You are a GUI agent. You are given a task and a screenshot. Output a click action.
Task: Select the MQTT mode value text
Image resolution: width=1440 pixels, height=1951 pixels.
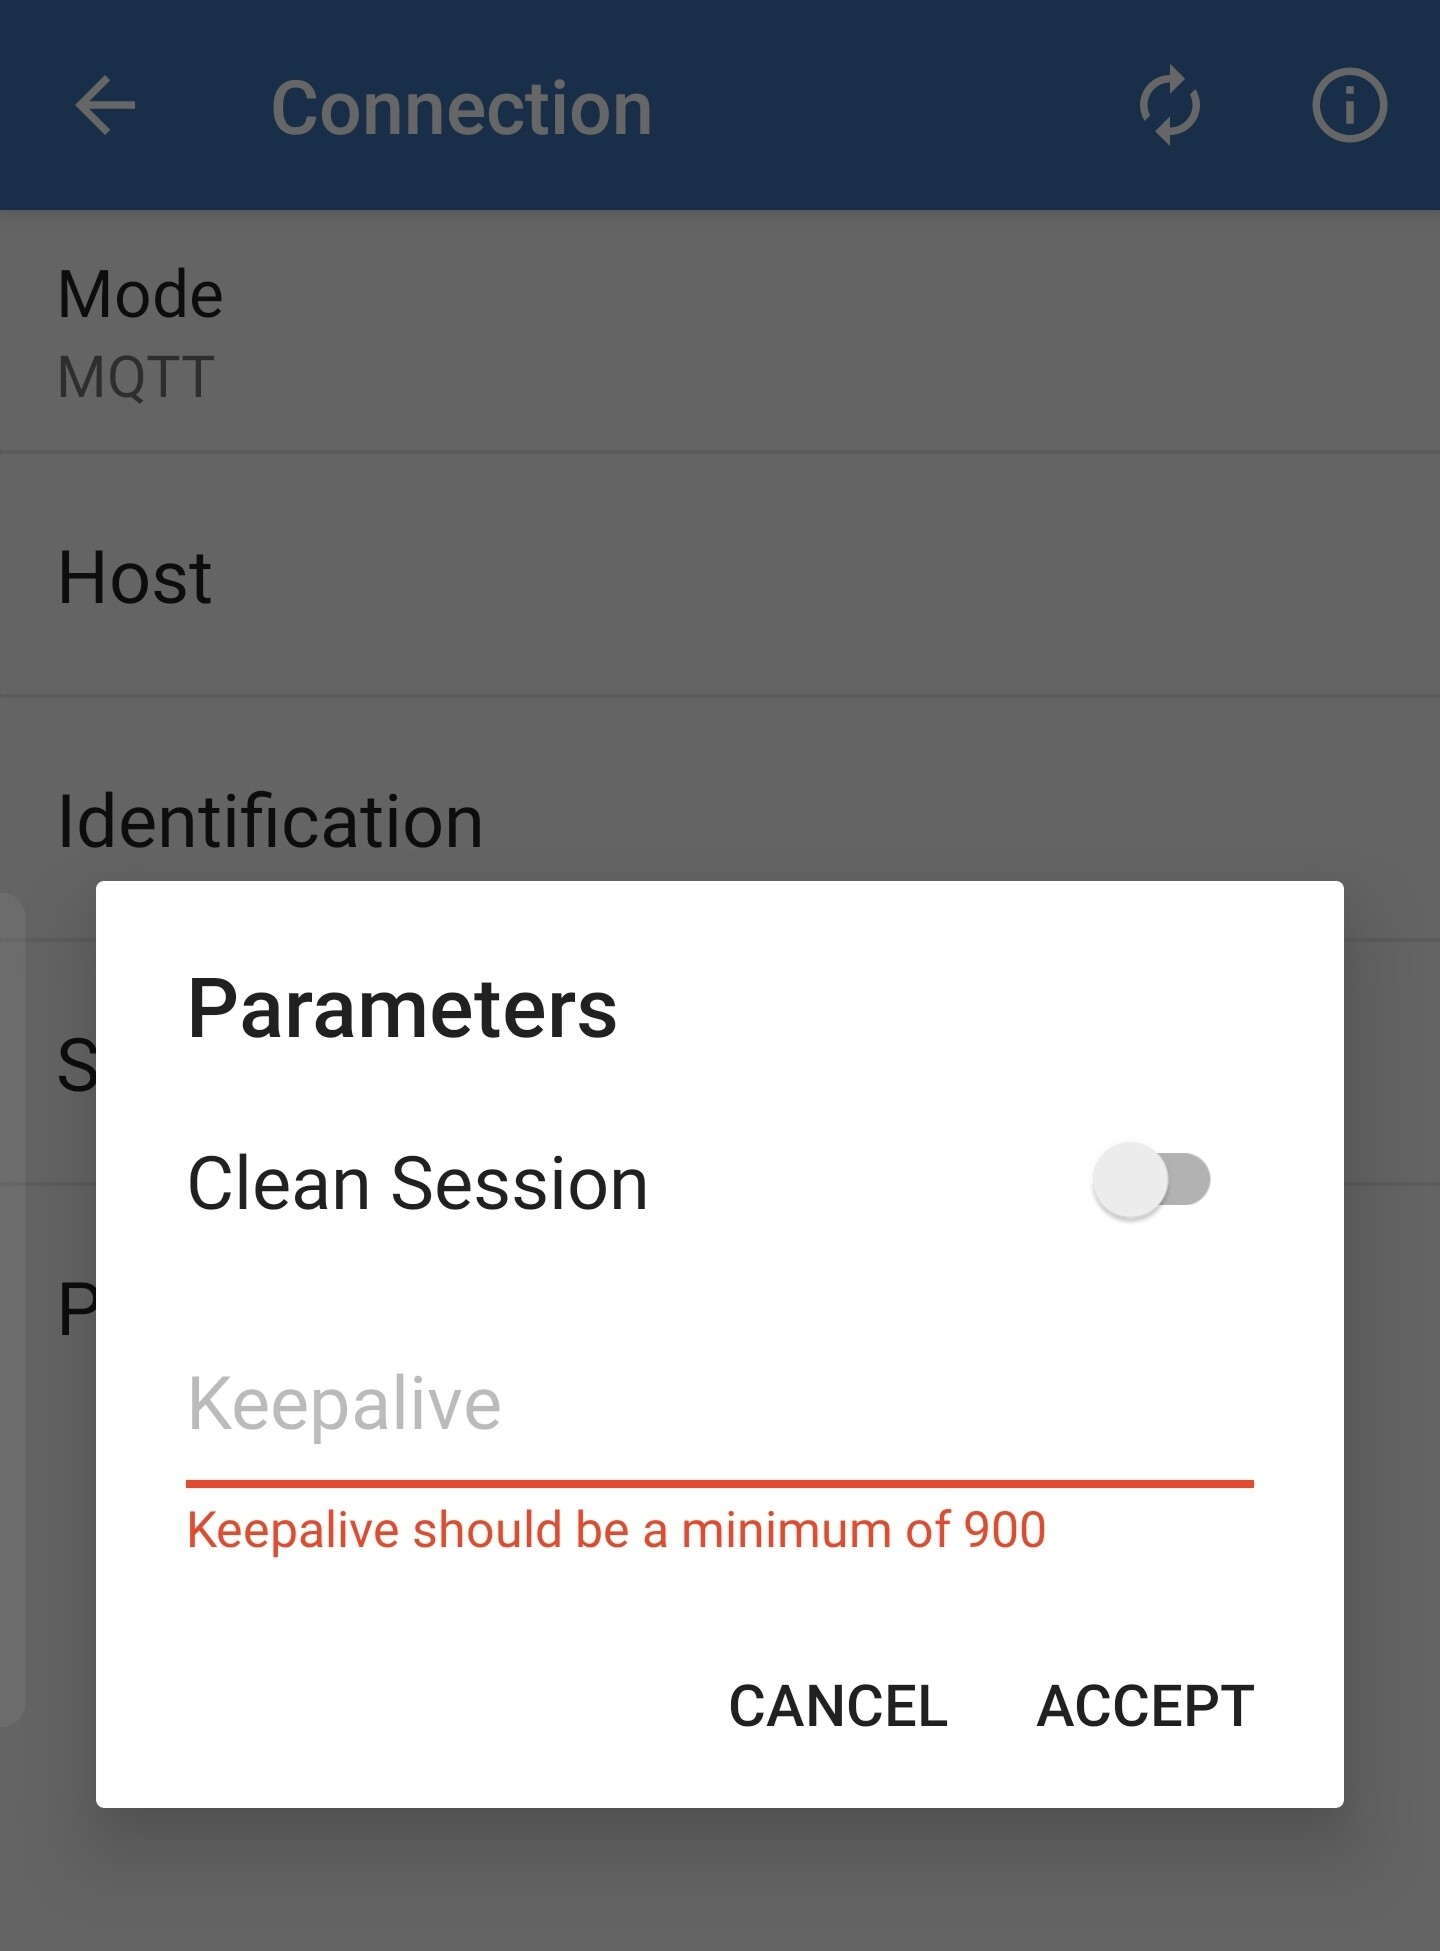pos(136,377)
